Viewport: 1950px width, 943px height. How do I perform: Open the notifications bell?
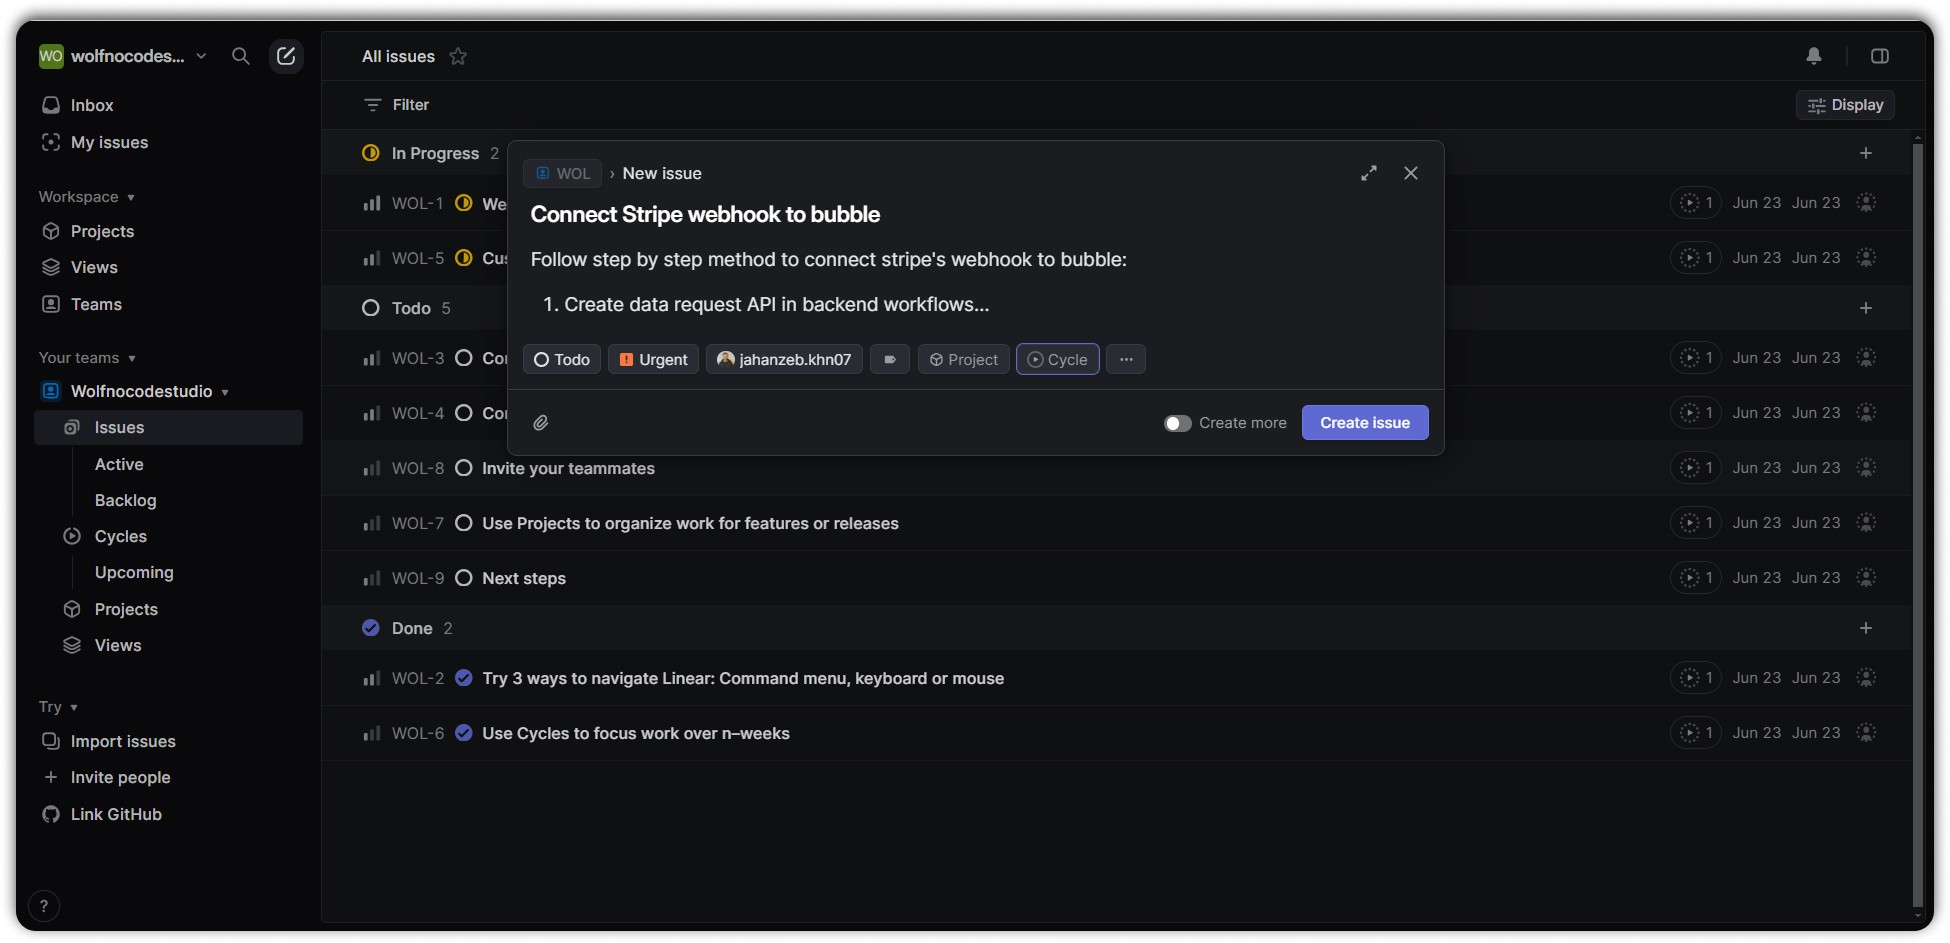click(x=1814, y=56)
